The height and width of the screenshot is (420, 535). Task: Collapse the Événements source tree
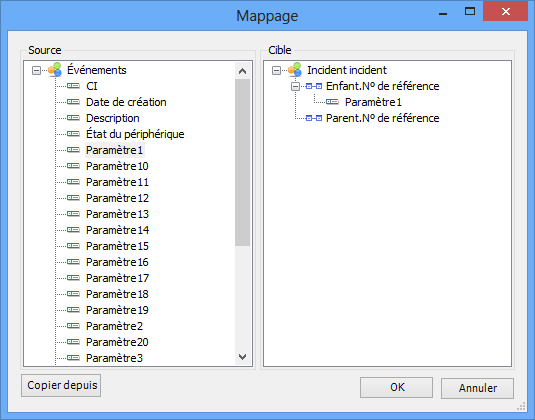36,71
